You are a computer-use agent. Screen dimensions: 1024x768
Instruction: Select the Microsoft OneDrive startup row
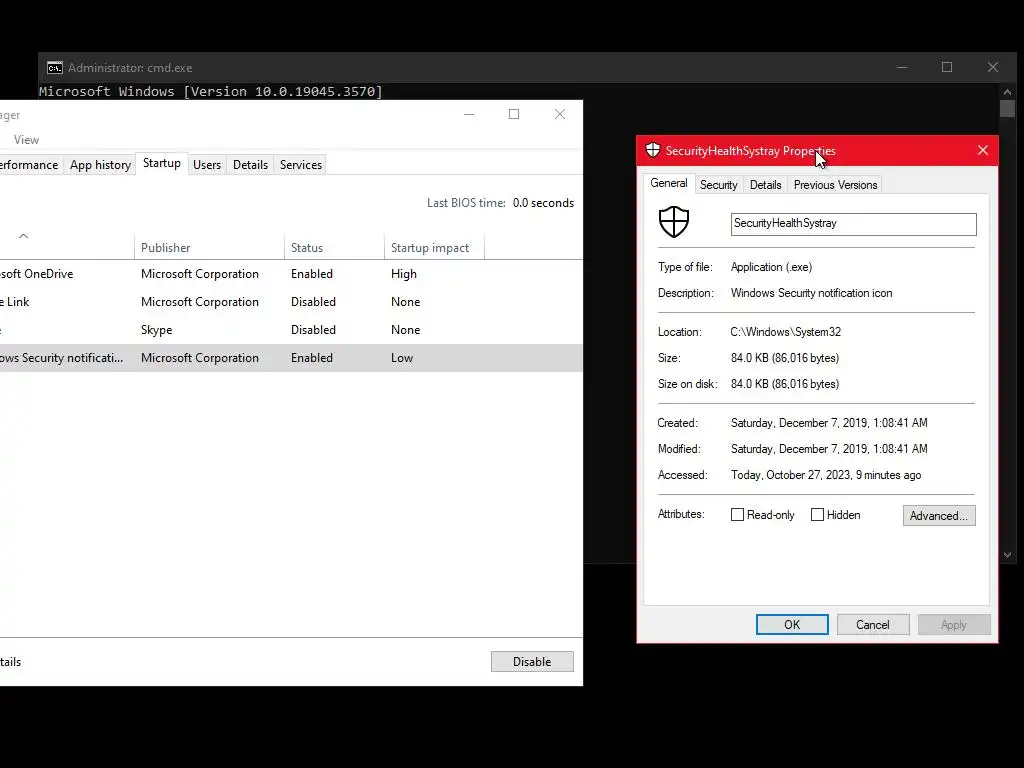[x=291, y=274]
